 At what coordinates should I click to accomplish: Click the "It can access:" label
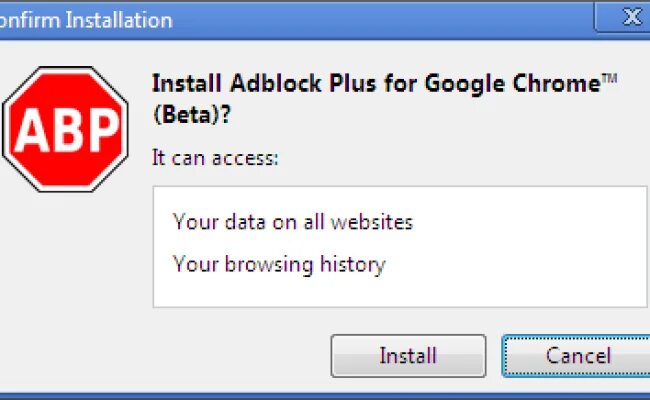point(215,157)
